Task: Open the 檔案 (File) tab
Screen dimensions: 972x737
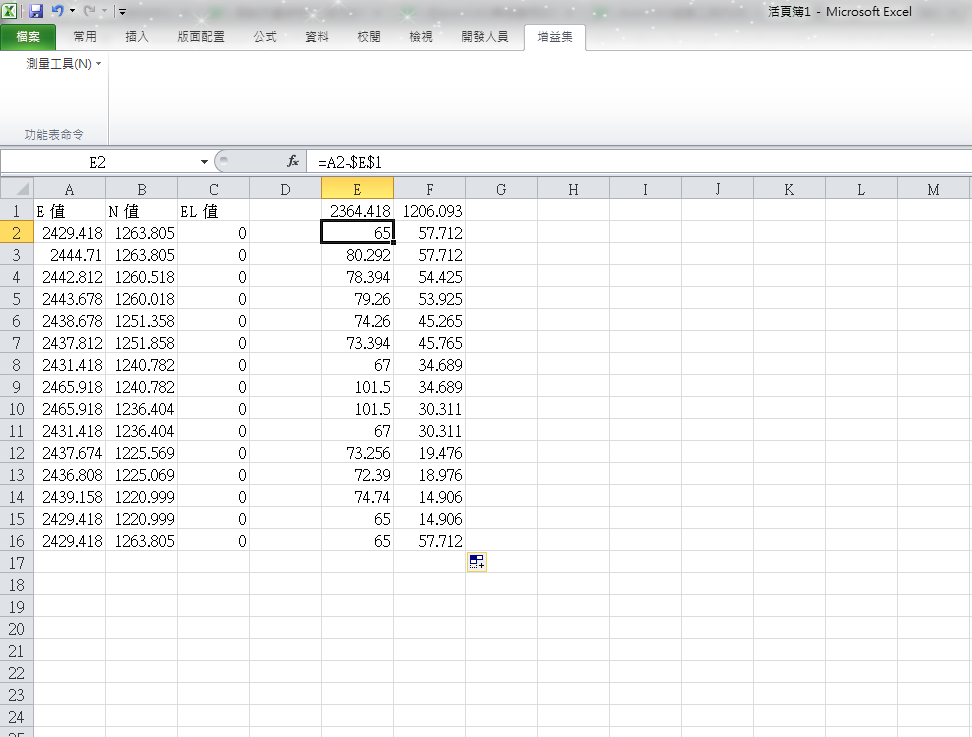Action: (28, 37)
